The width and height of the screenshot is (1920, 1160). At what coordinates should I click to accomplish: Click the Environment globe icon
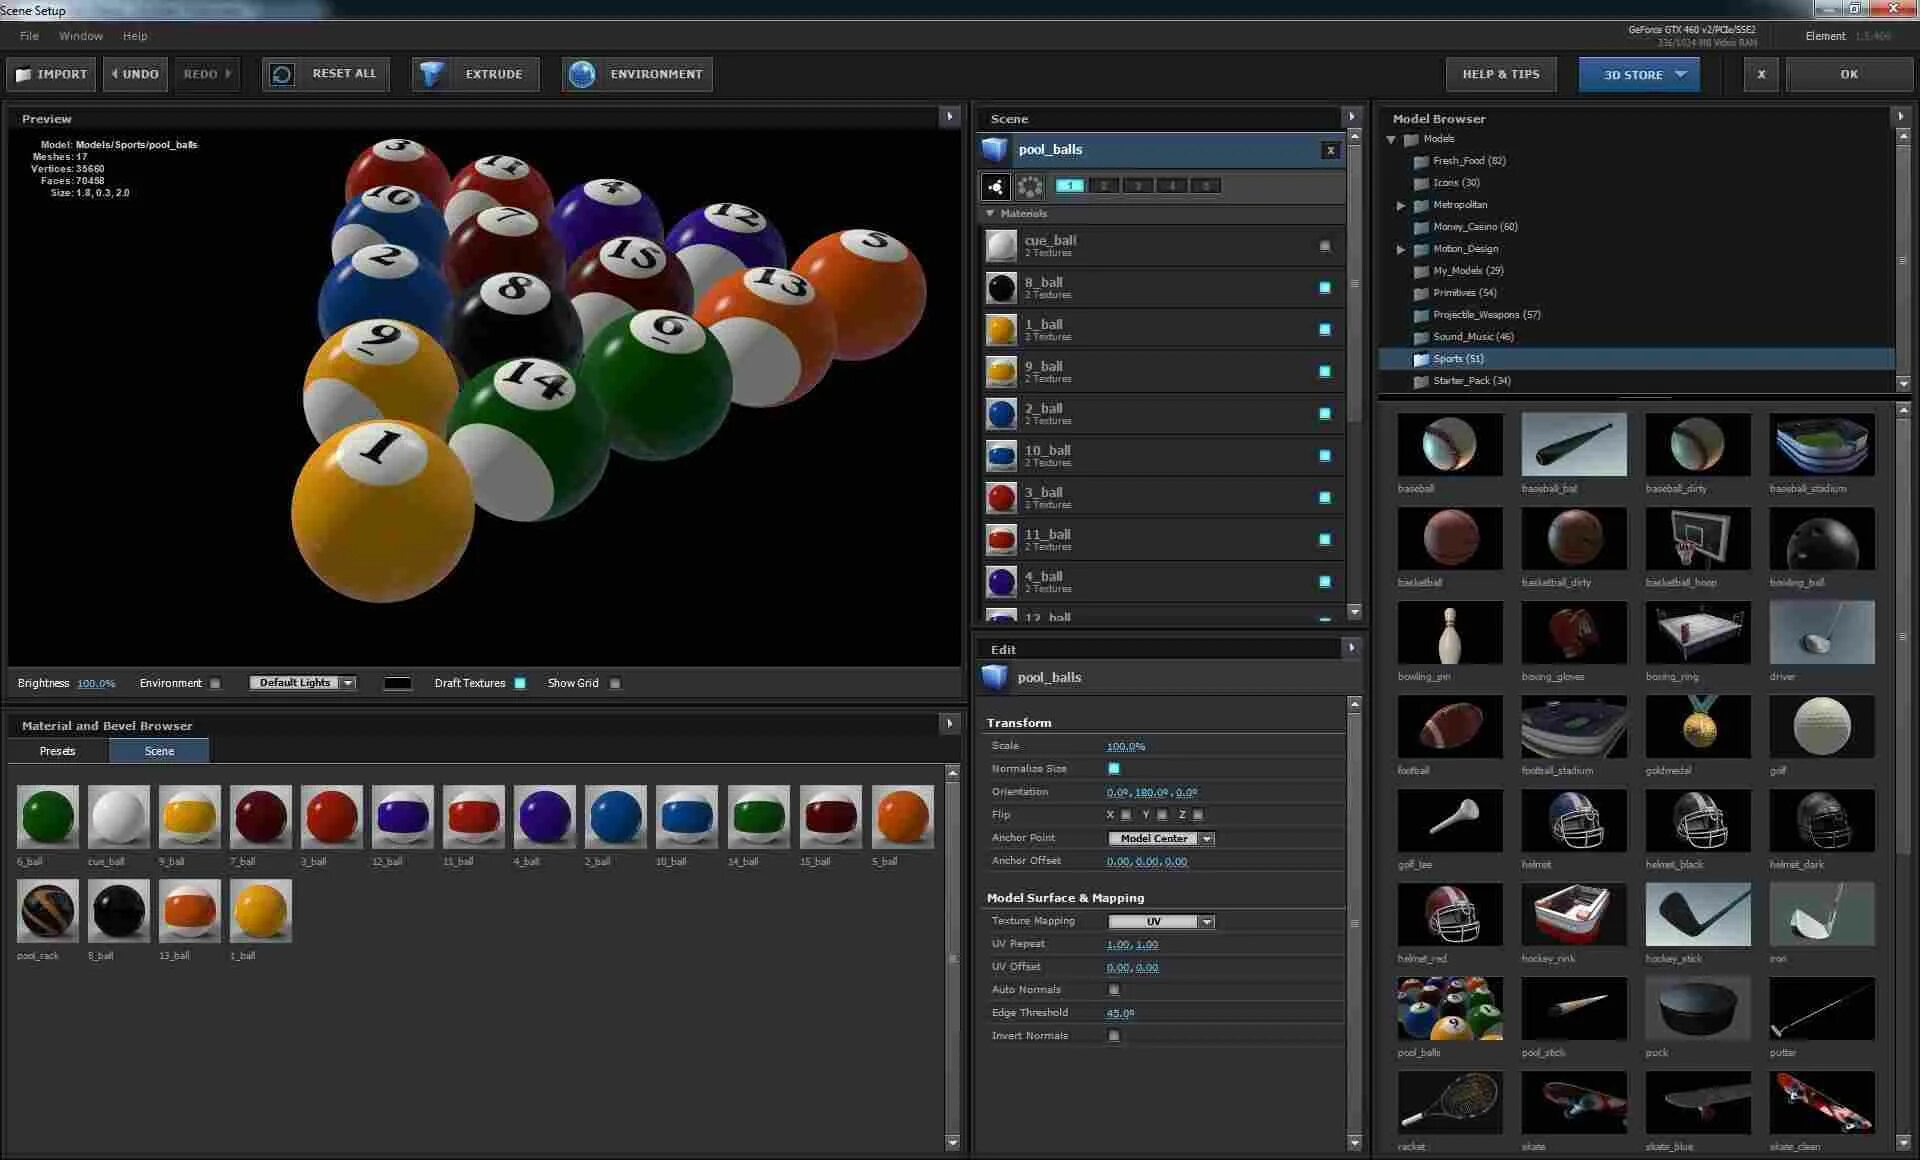(x=581, y=74)
